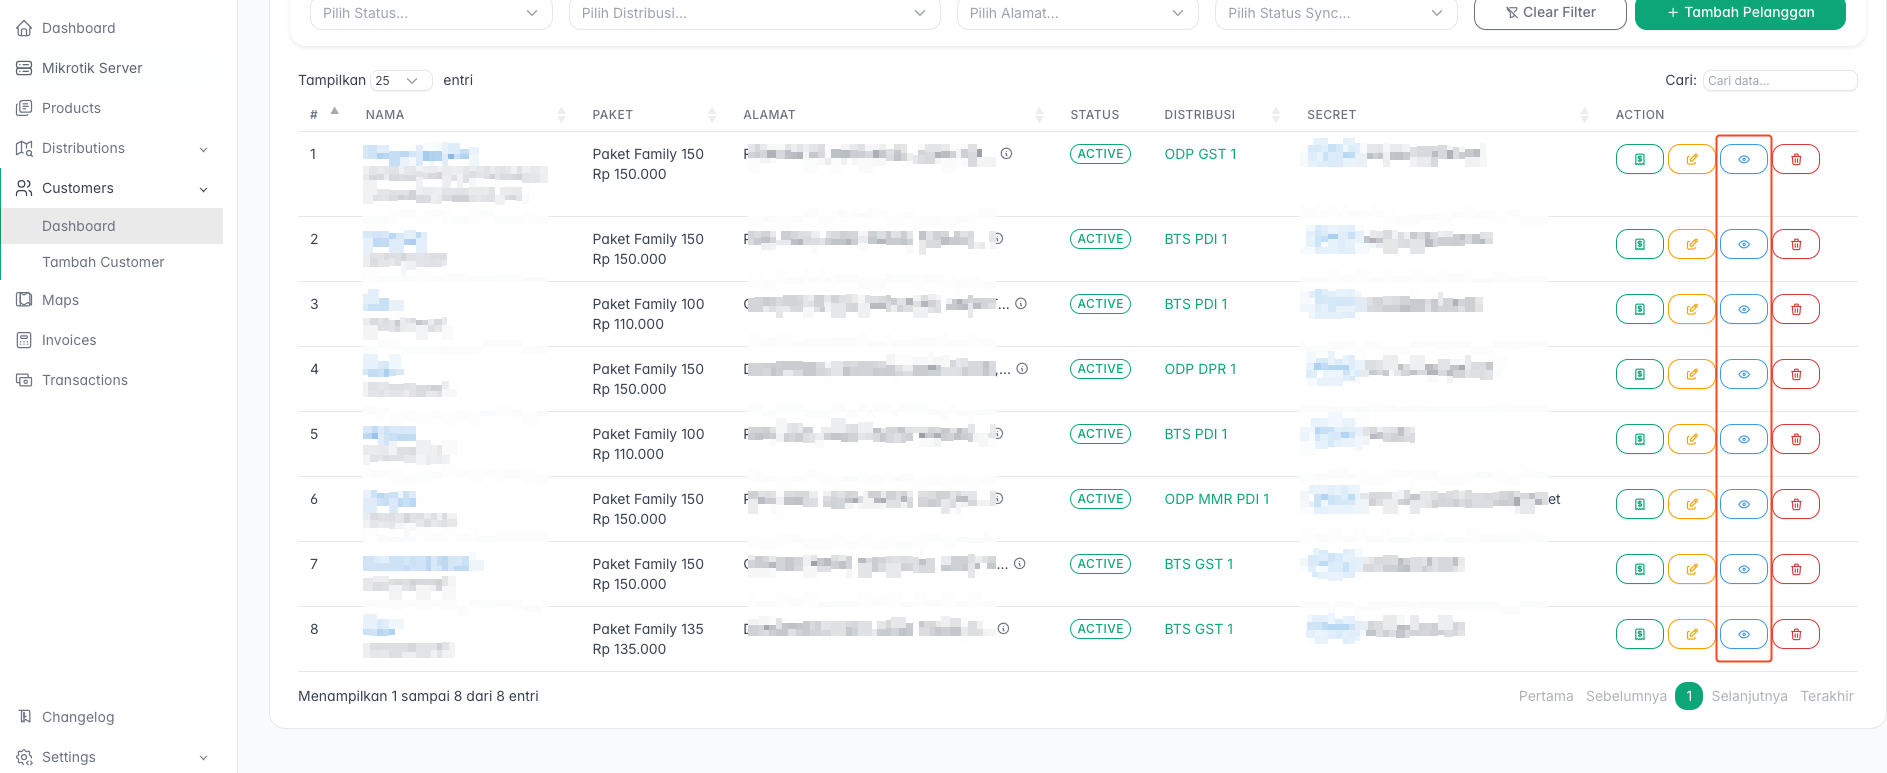Click the address info icon in row 1
The width and height of the screenshot is (1887, 773).
1006,154
